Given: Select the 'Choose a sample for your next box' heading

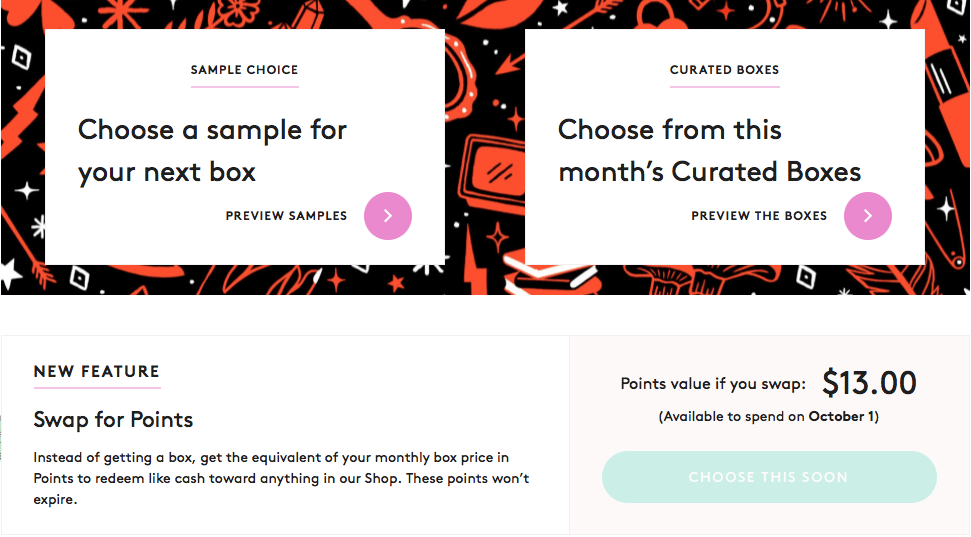Looking at the screenshot, I should [212, 150].
